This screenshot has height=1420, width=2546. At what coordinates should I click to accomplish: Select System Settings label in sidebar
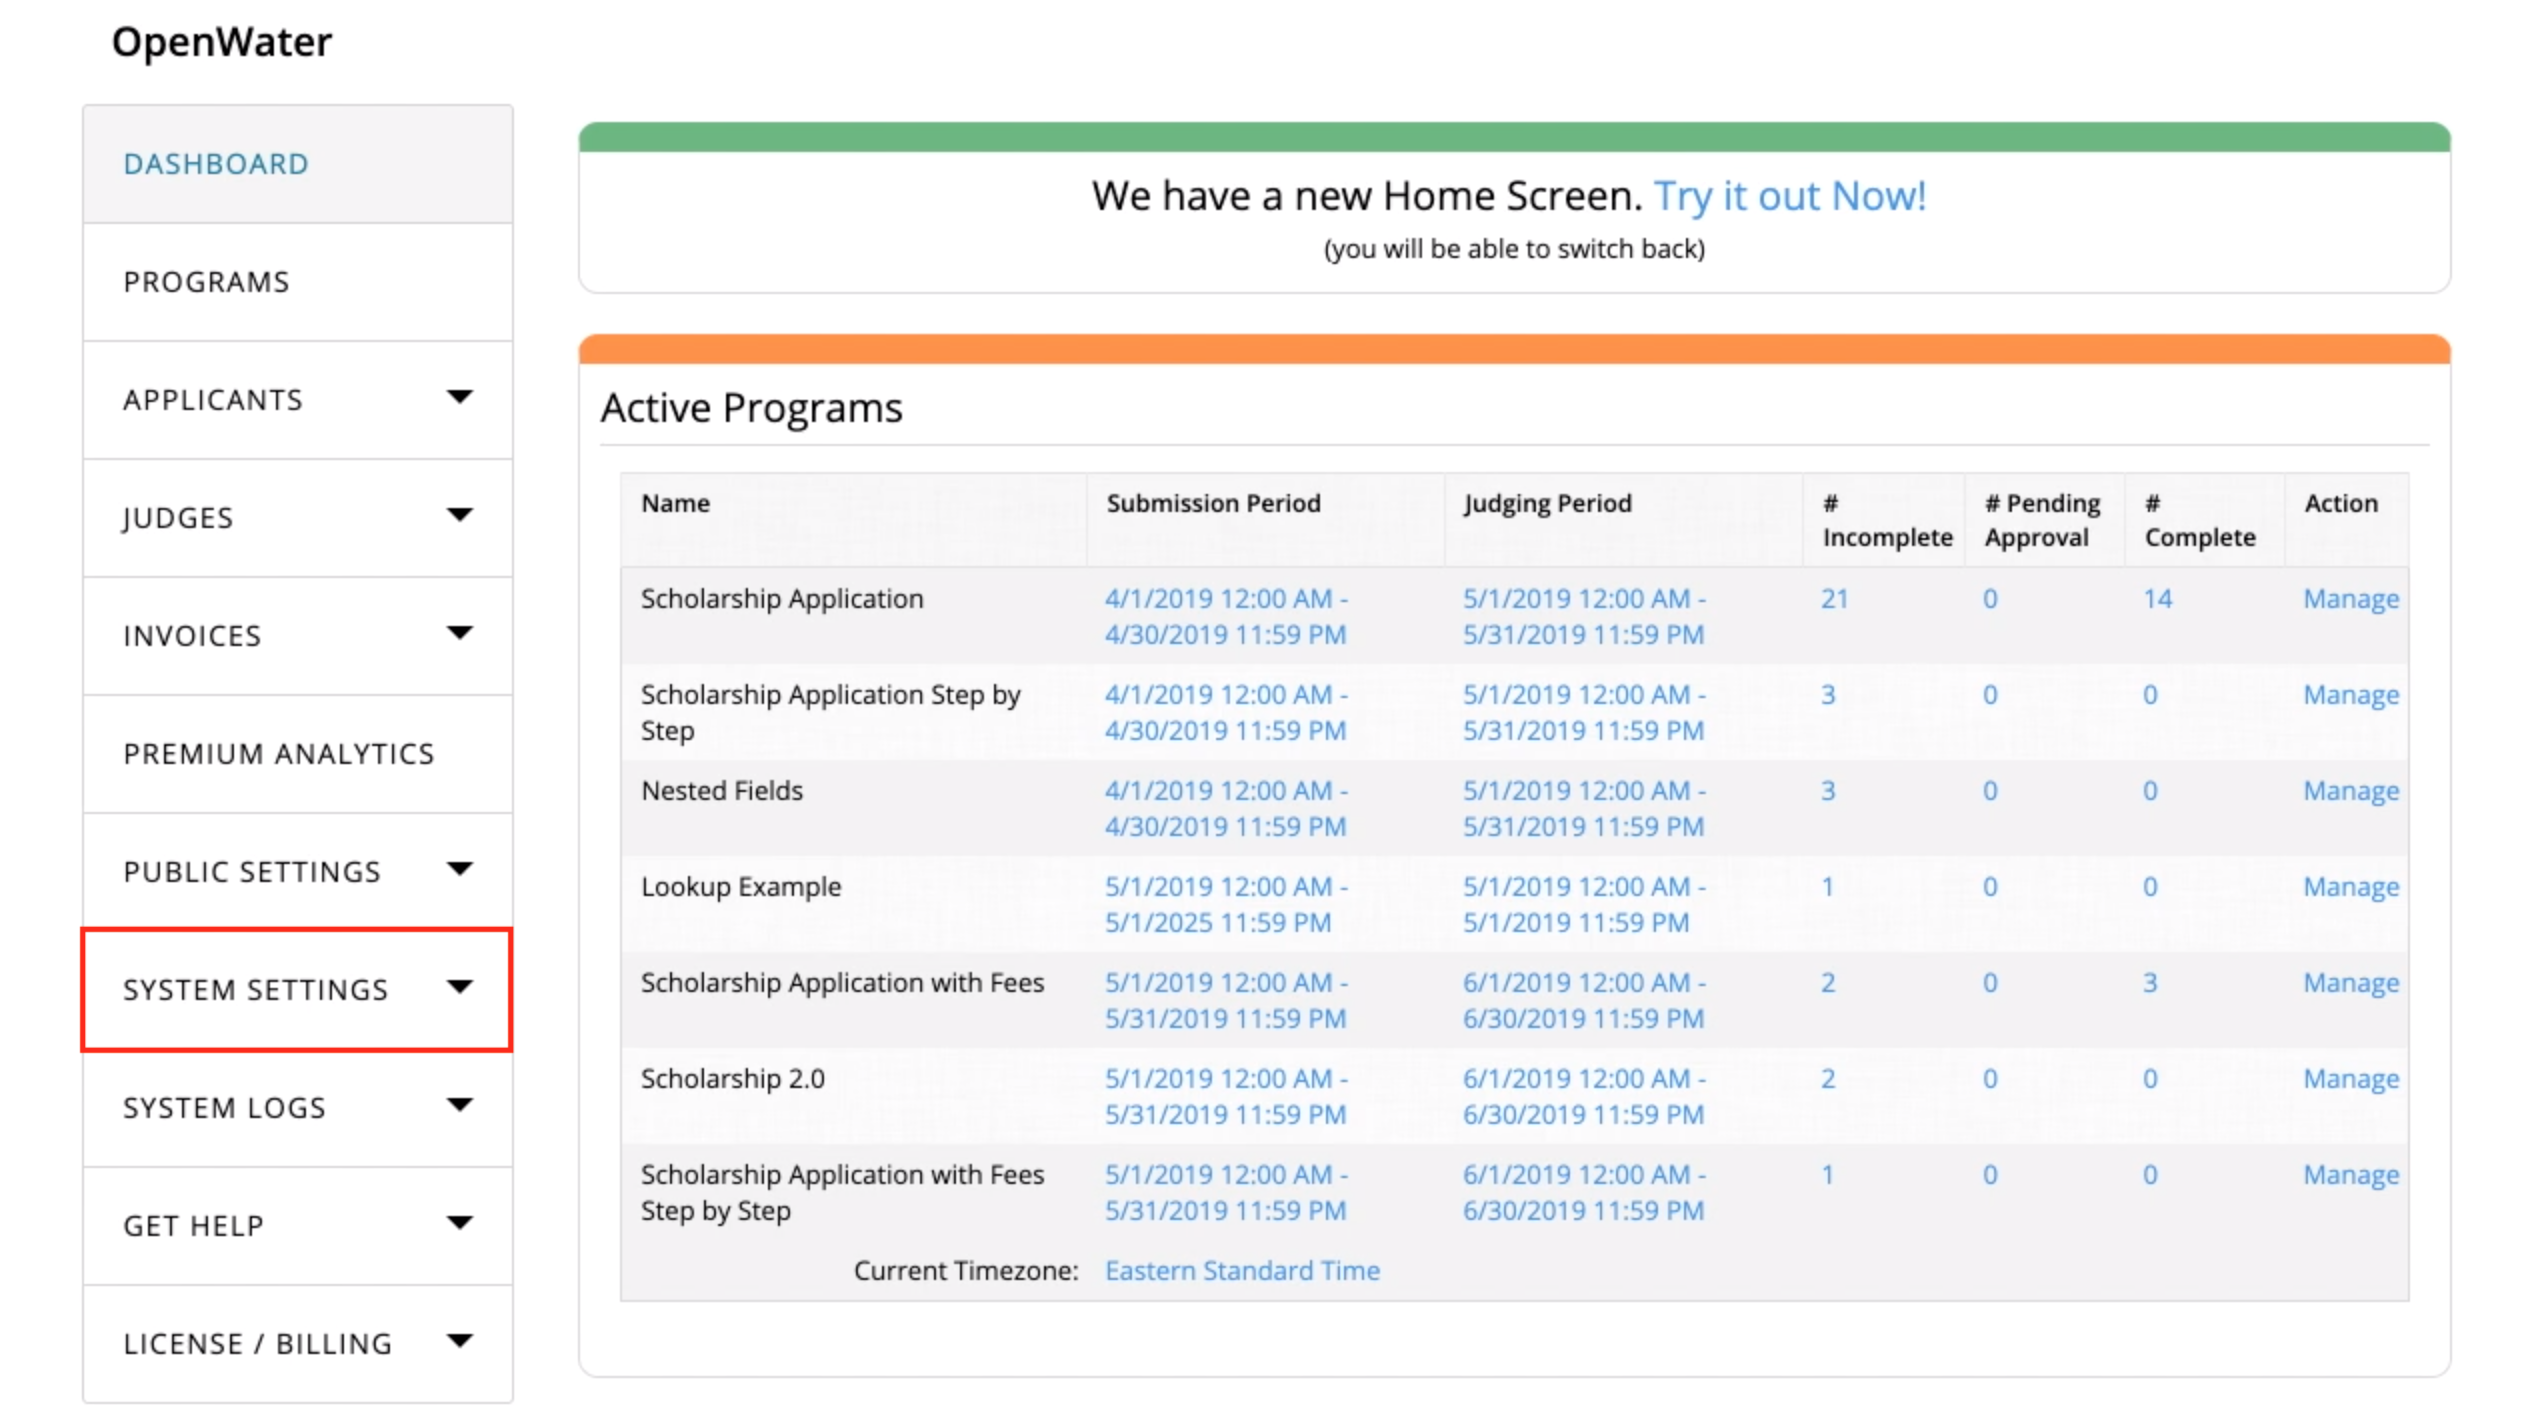point(256,990)
